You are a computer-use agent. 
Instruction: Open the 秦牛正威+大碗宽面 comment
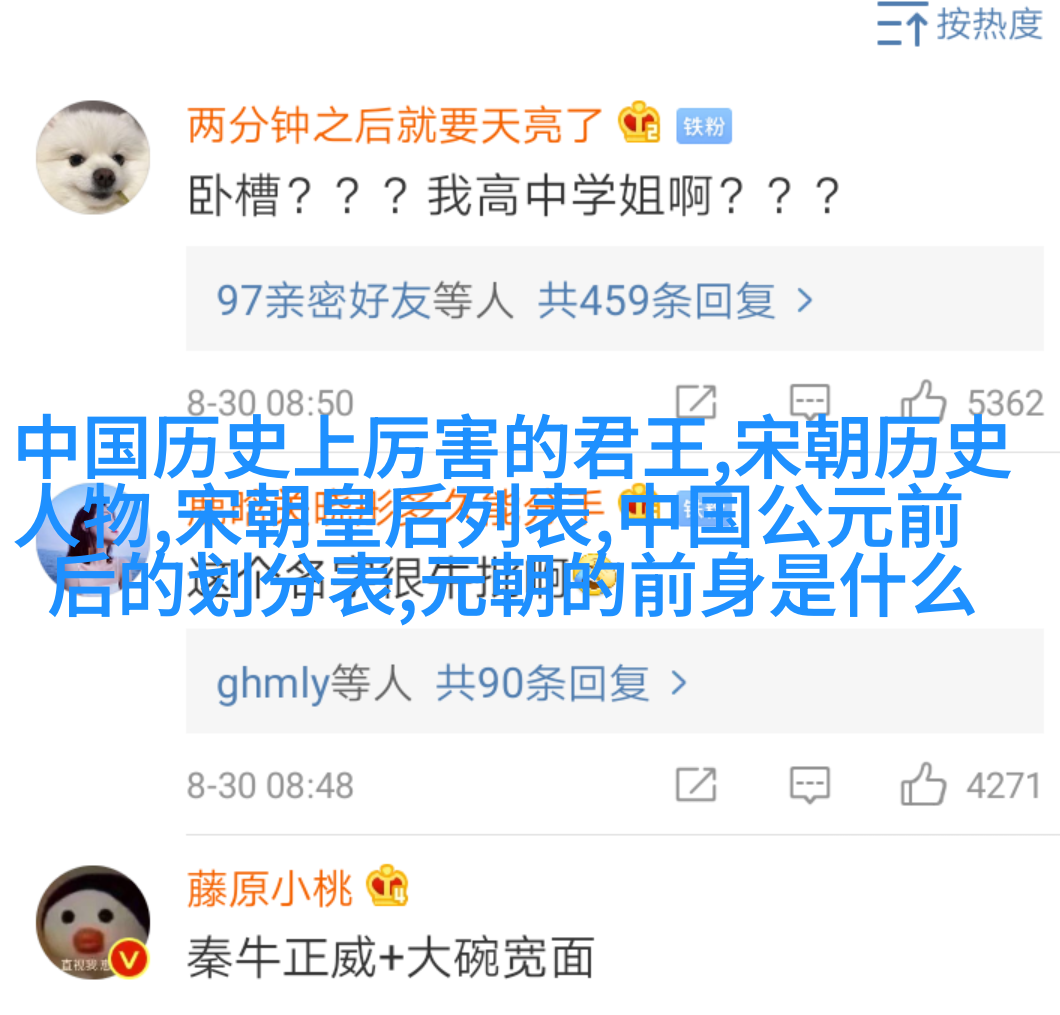[391, 958]
